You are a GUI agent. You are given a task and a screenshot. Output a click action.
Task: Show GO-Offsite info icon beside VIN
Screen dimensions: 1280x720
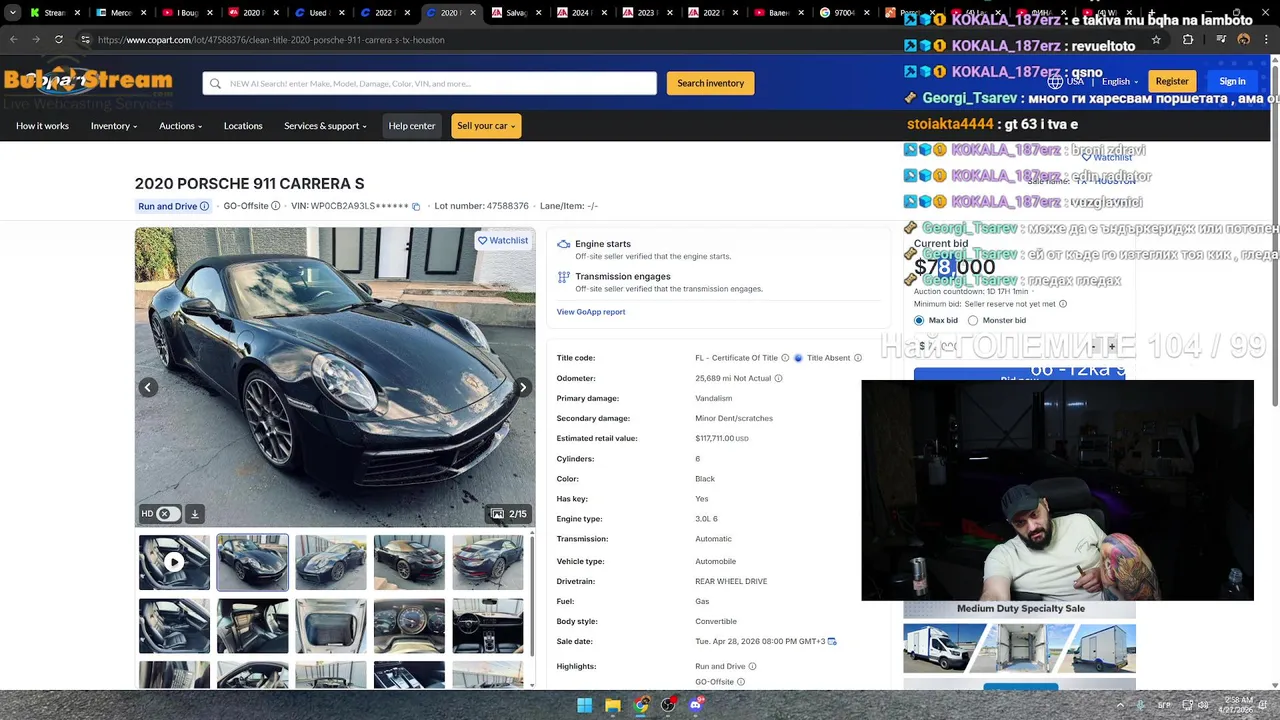[275, 206]
